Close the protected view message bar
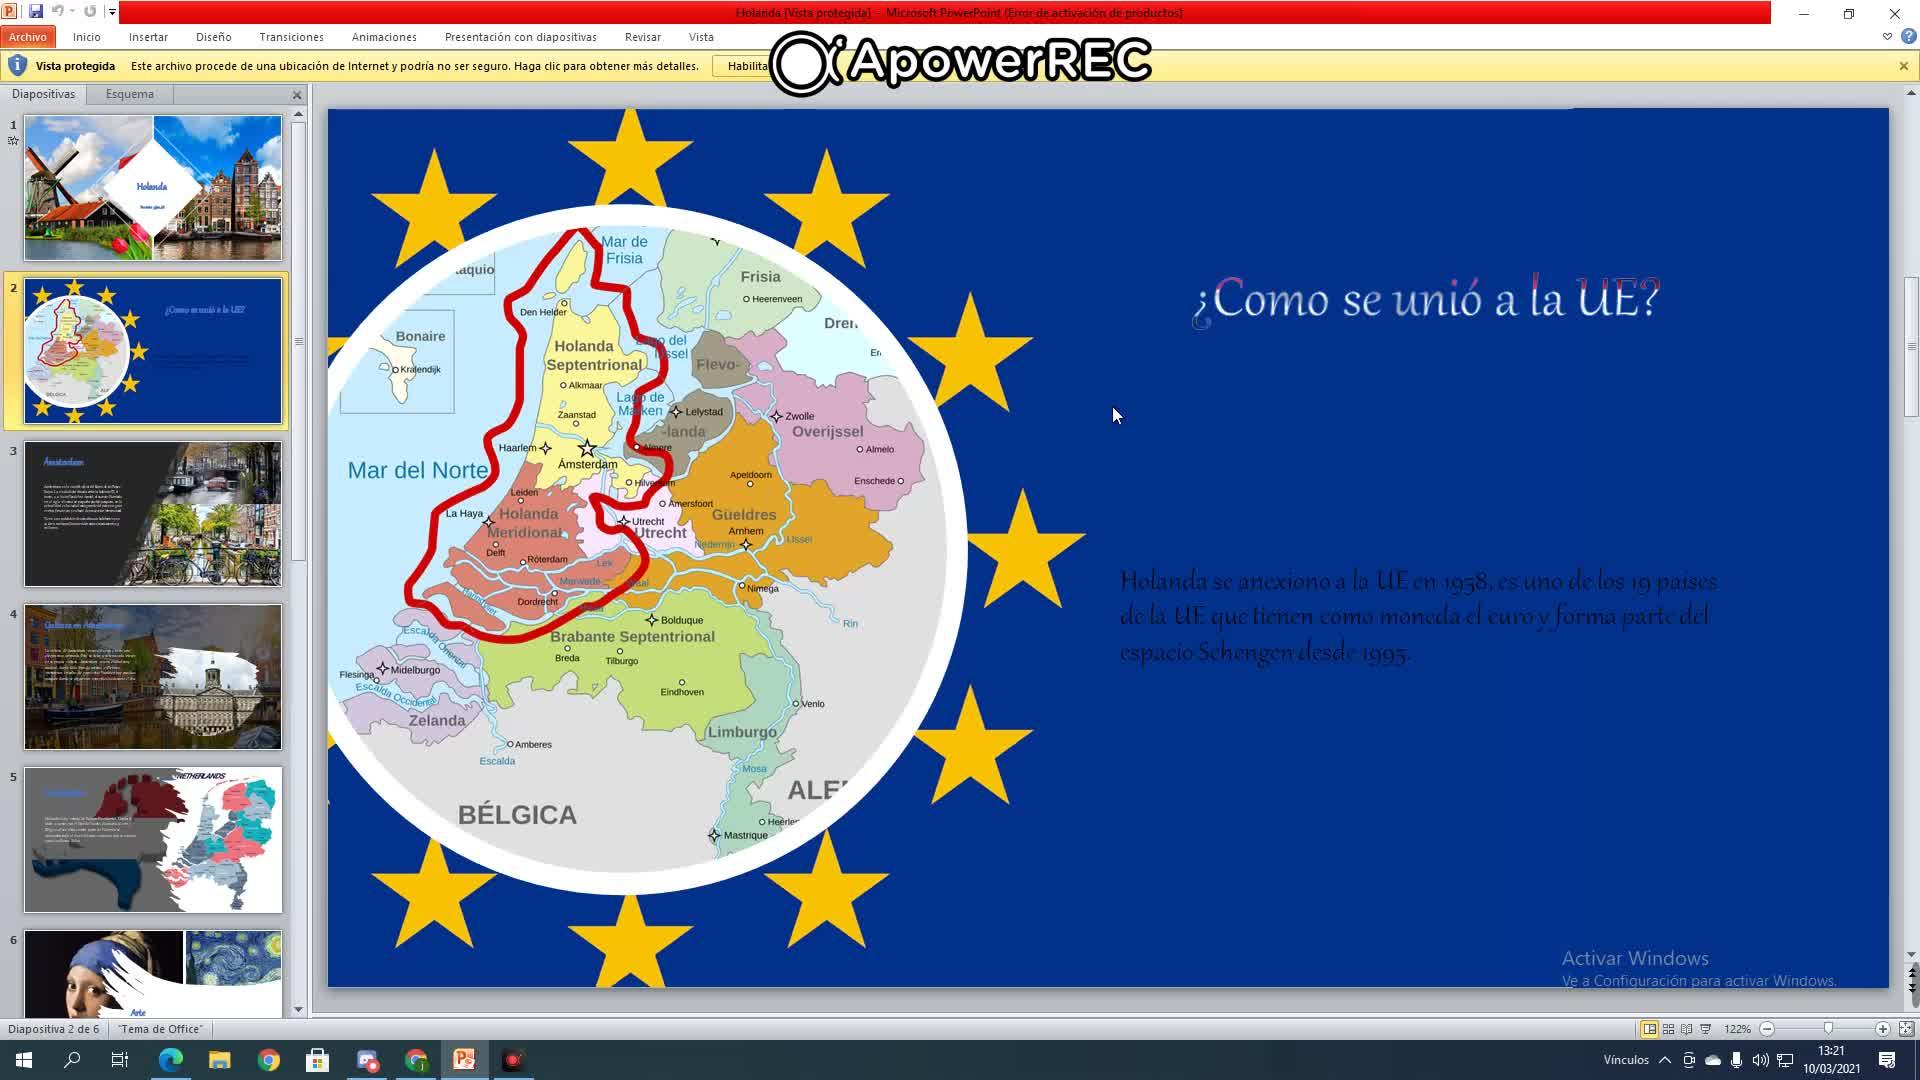Image resolution: width=1920 pixels, height=1080 pixels. point(1903,66)
